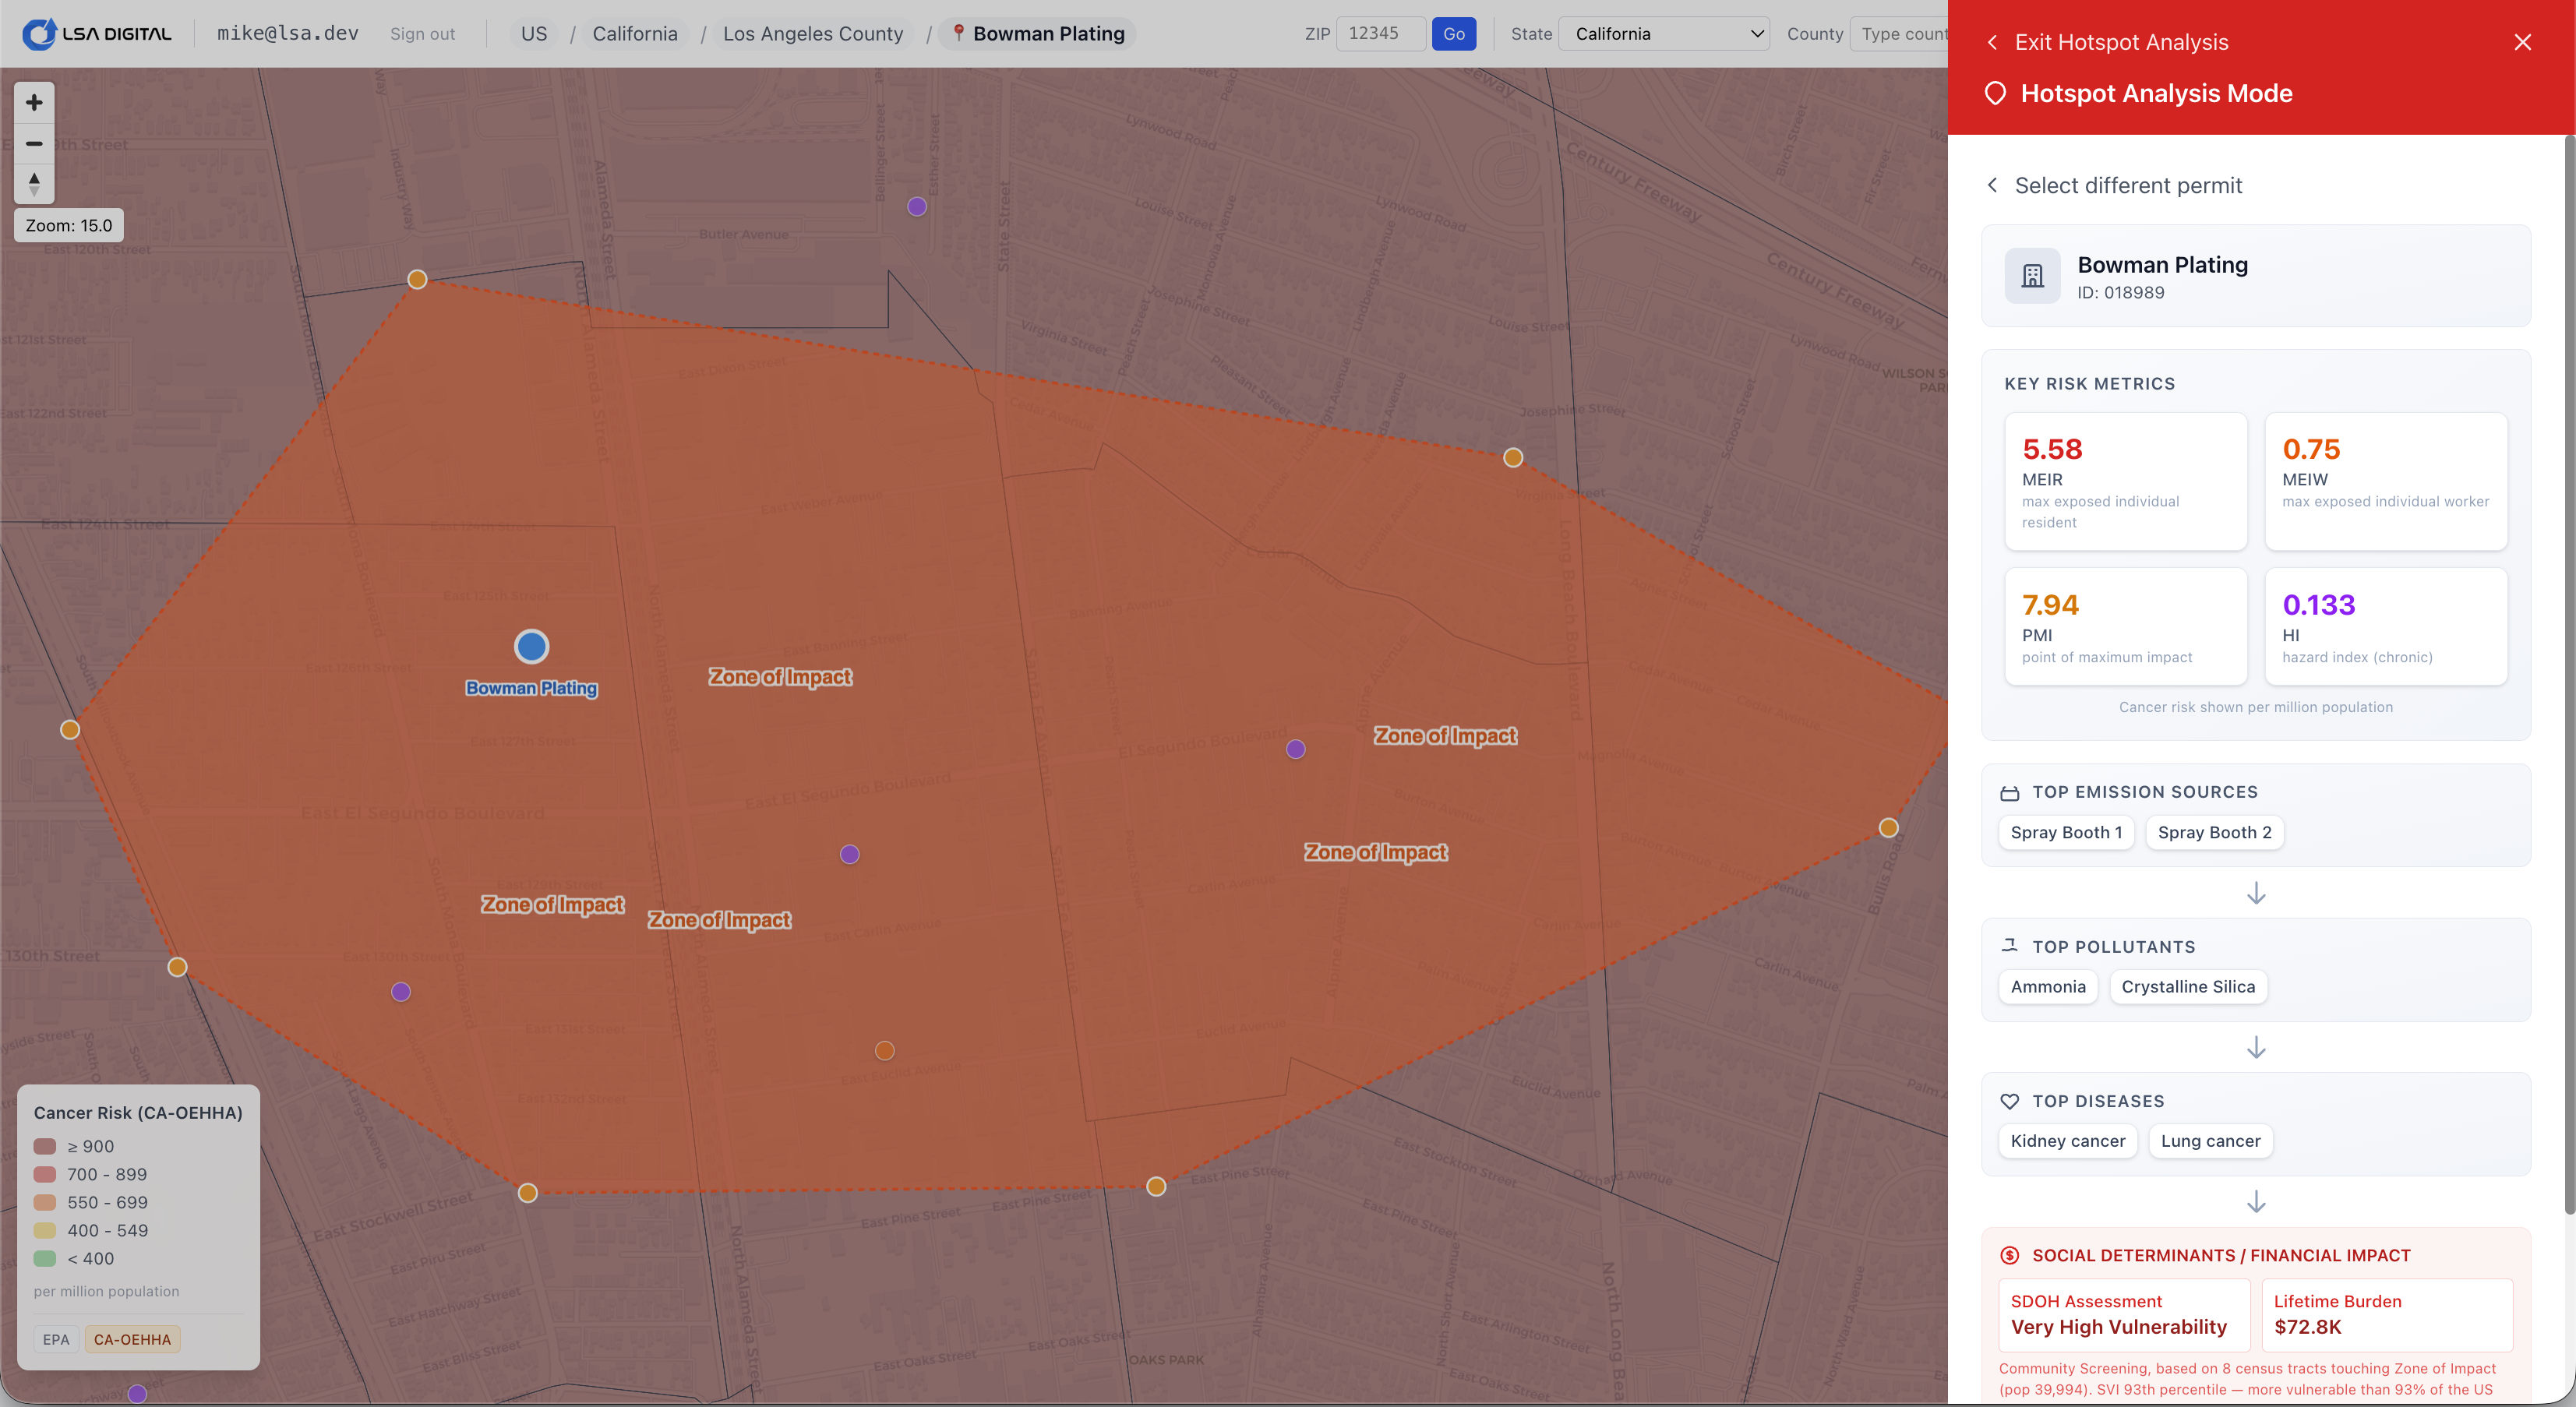Open the State dropdown showing California
2576x1407 pixels.
click(1664, 34)
